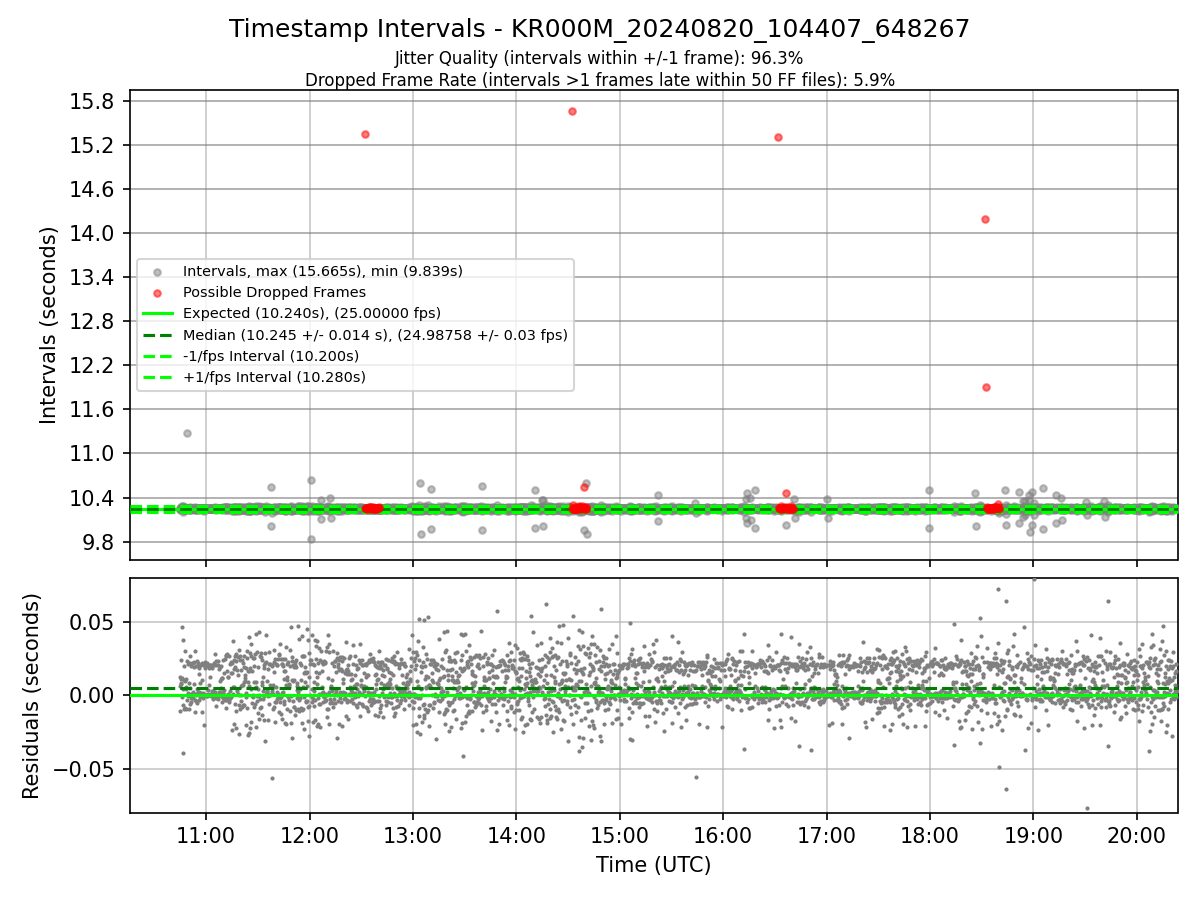Viewport: 1200px width, 900px height.
Task: Click legend entry 'Possible Dropped Frames'
Action: pyautogui.click(x=274, y=292)
